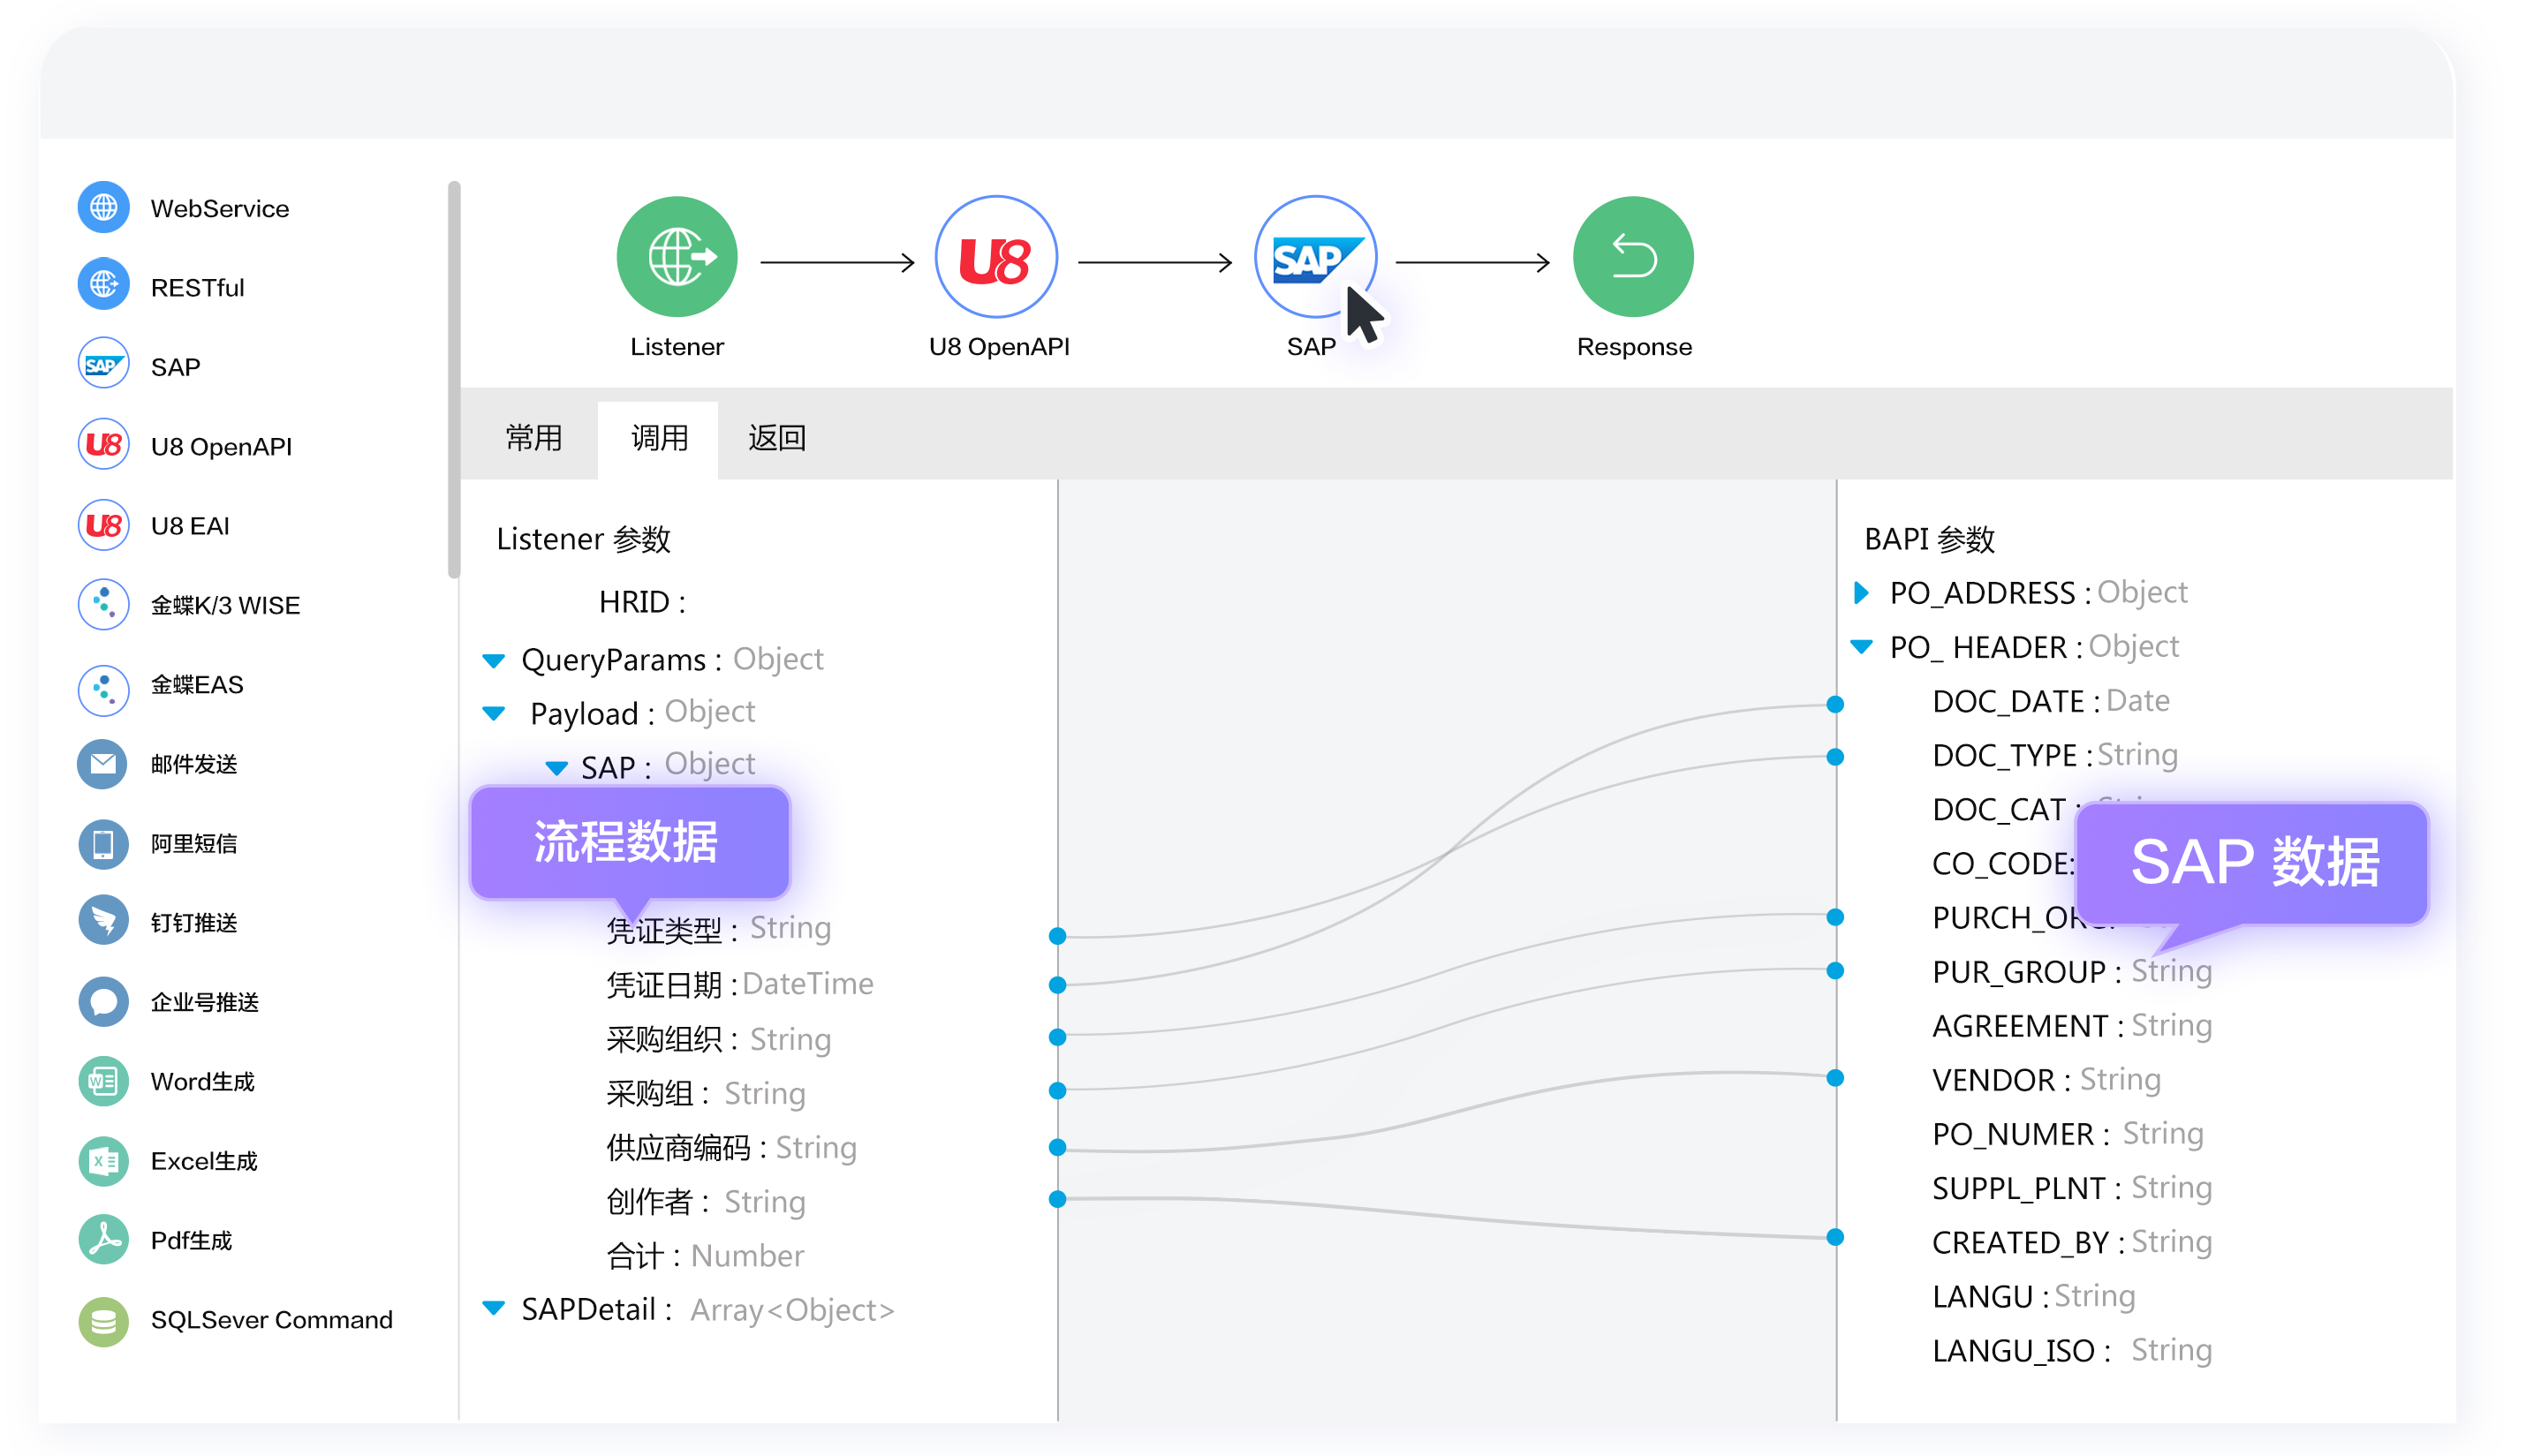Screen dimensions: 2526x1456
Task: Select the VENDOR String parameter
Action: pos(2046,1079)
